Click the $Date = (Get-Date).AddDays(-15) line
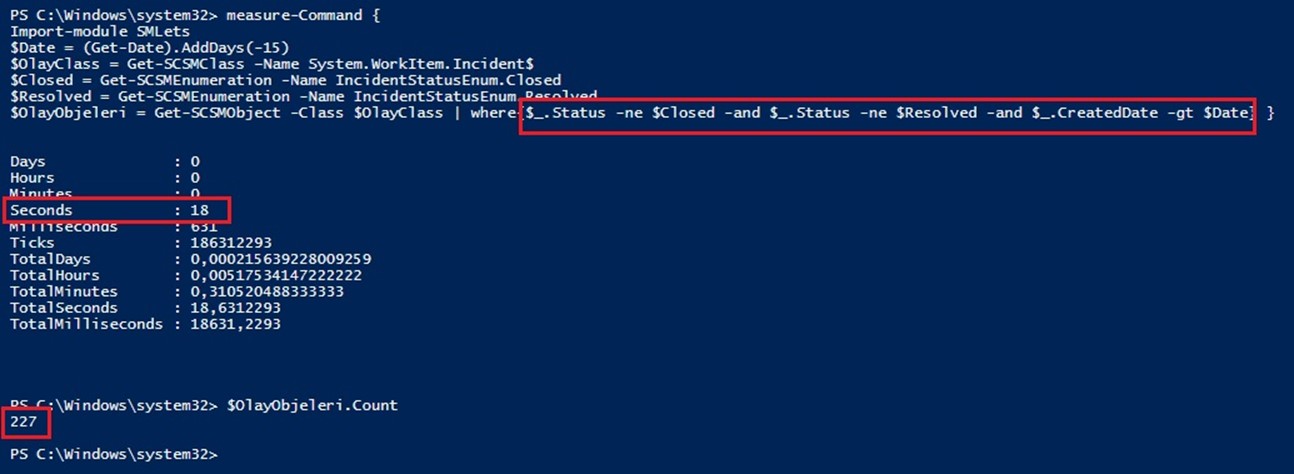Screen dimensions: 1294x474 click(133, 47)
